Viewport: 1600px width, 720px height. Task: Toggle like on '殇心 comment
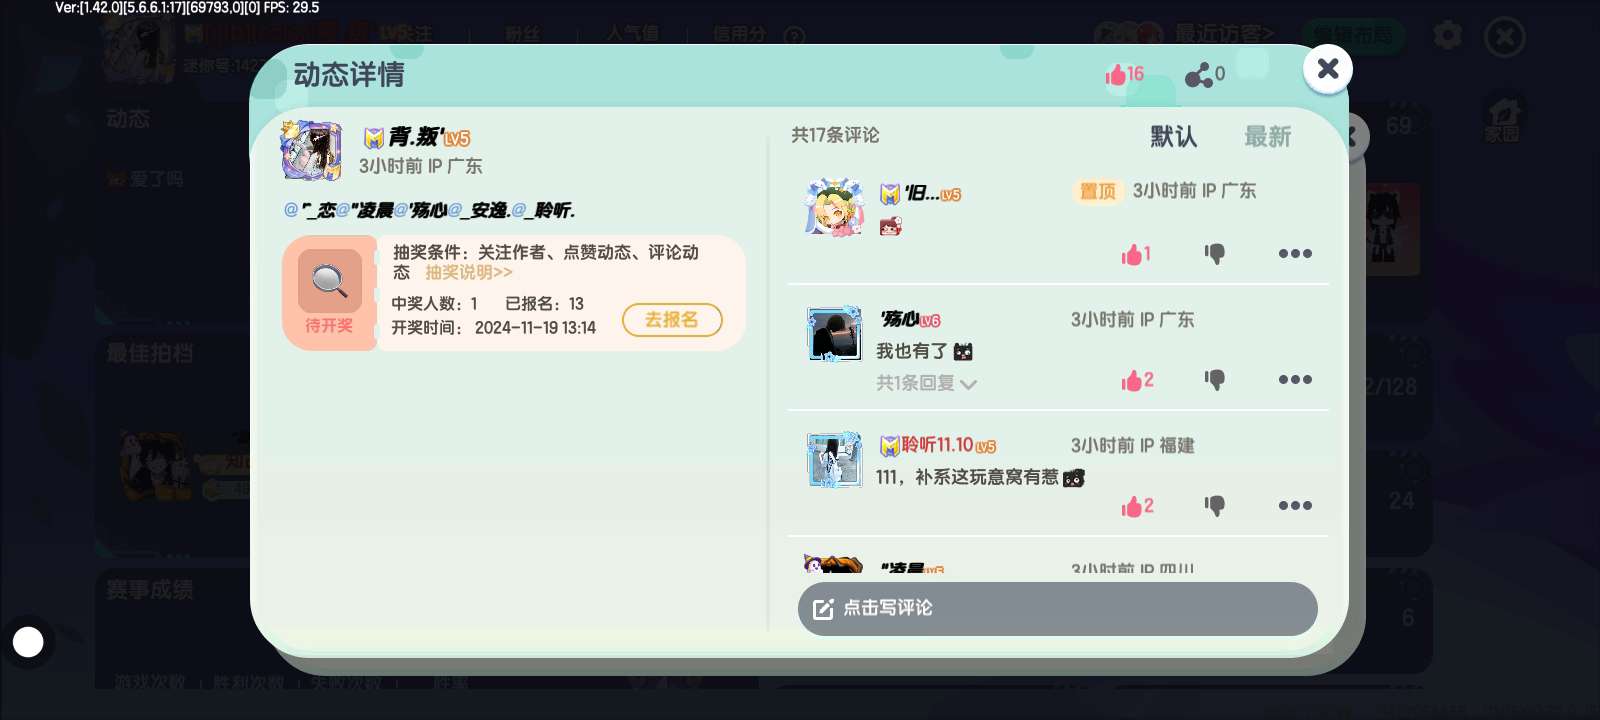click(1137, 380)
